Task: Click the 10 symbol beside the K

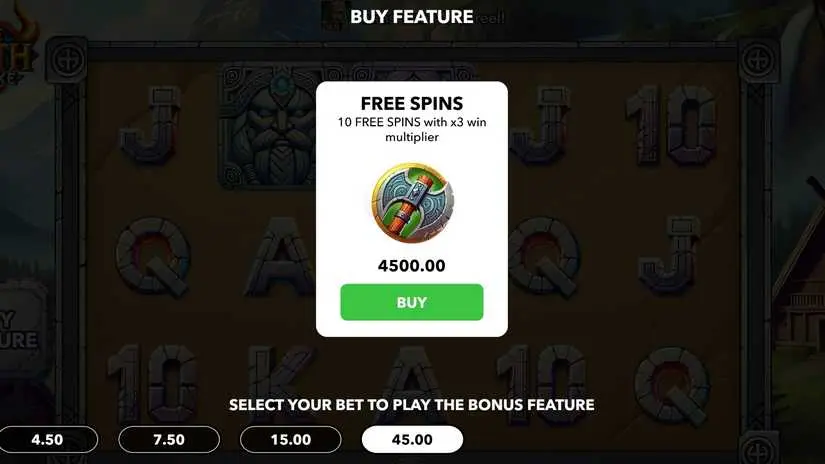Action: (x=153, y=383)
